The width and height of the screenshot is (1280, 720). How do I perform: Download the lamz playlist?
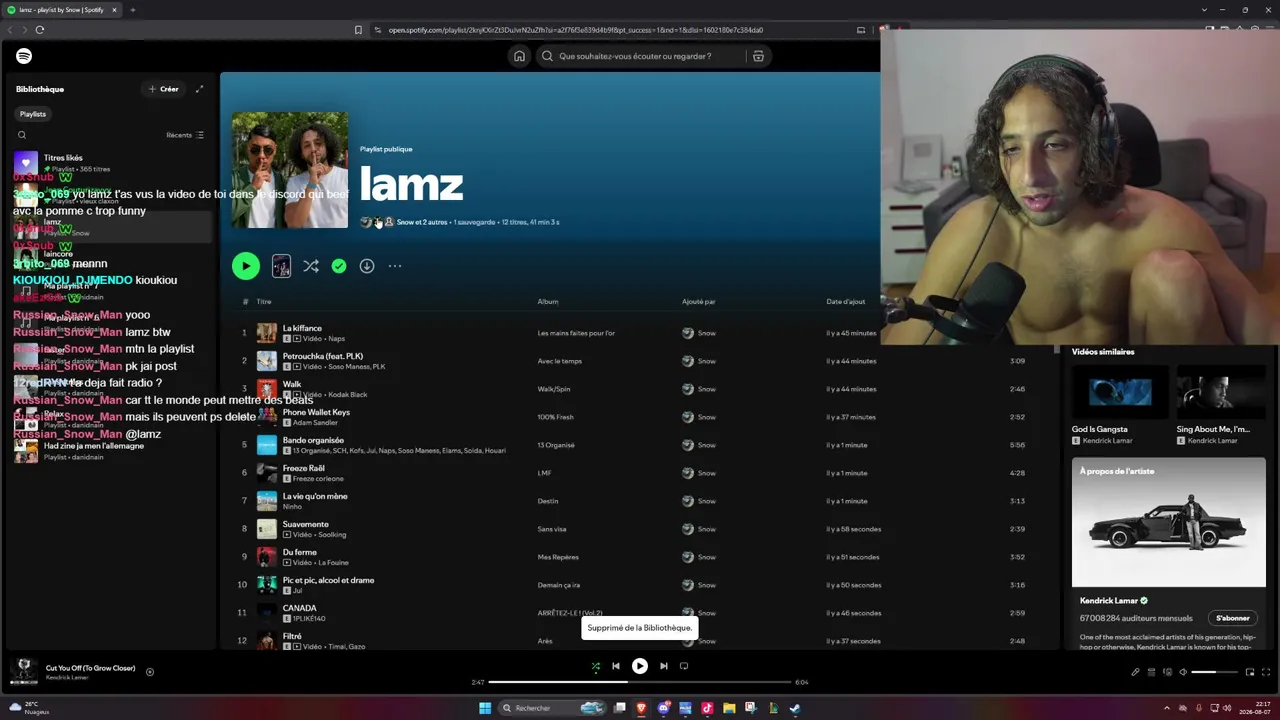[x=367, y=266]
